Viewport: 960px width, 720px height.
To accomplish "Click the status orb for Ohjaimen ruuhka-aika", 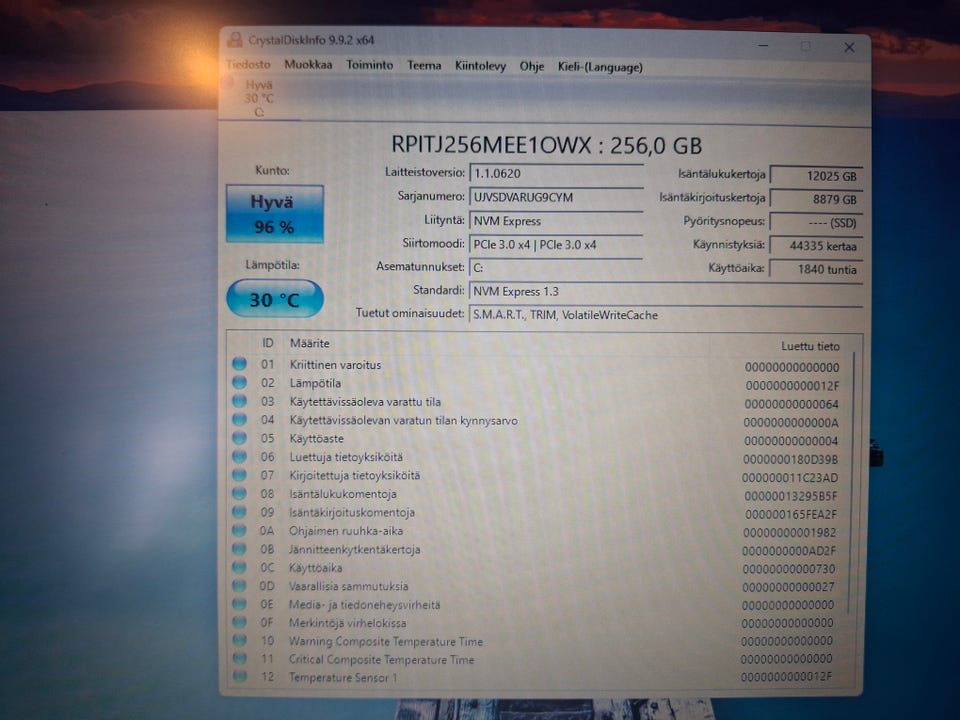I will (239, 530).
